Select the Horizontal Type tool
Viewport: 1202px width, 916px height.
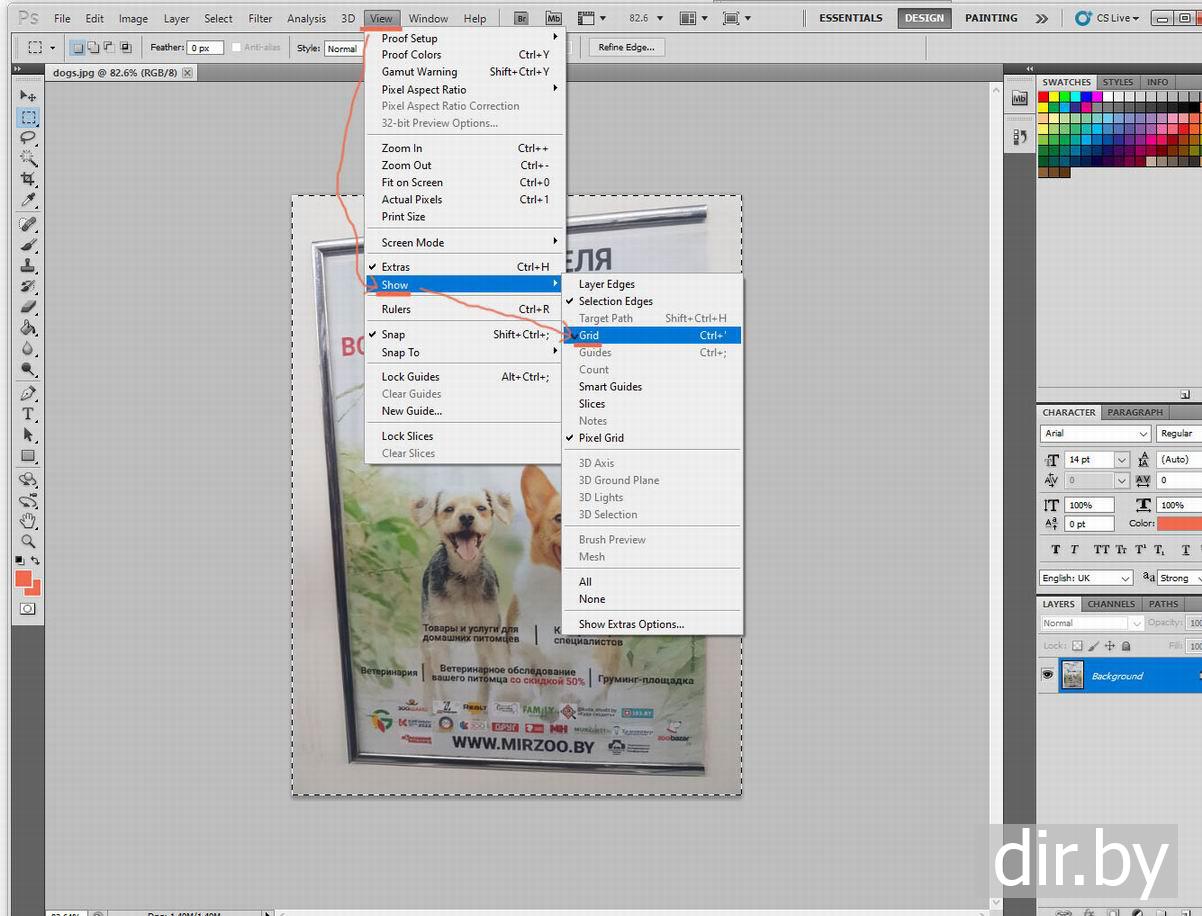pos(28,414)
